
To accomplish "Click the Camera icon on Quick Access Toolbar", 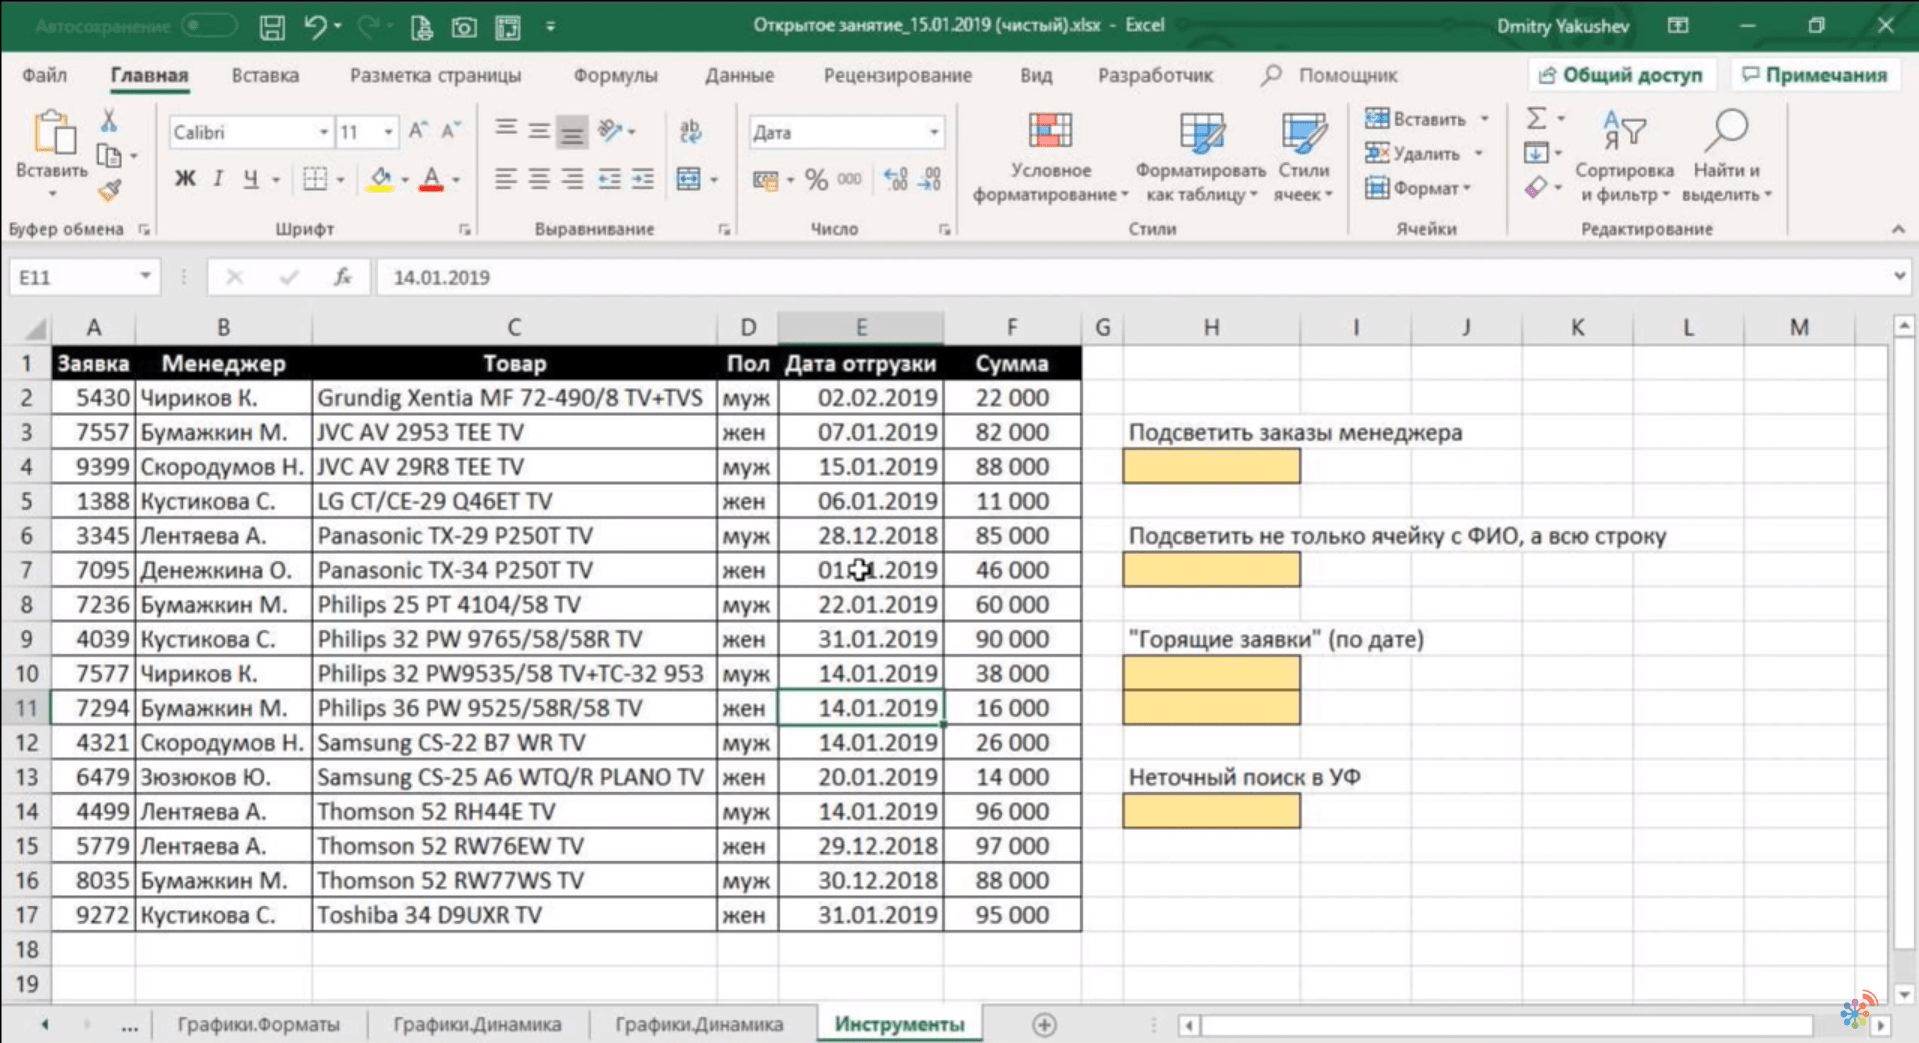I will 463,28.
